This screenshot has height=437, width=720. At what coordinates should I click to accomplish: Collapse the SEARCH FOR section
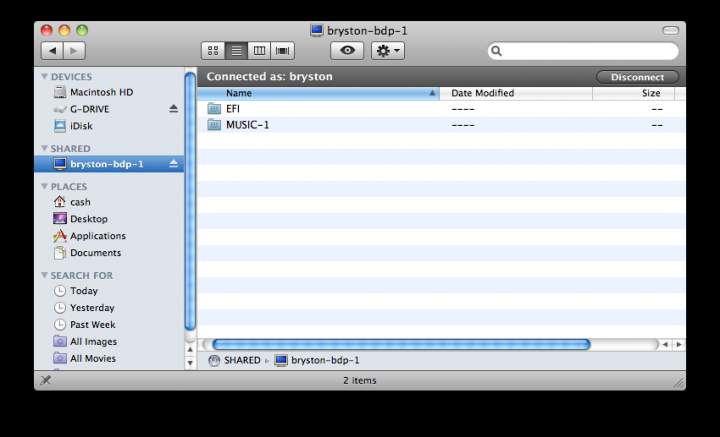(45, 275)
